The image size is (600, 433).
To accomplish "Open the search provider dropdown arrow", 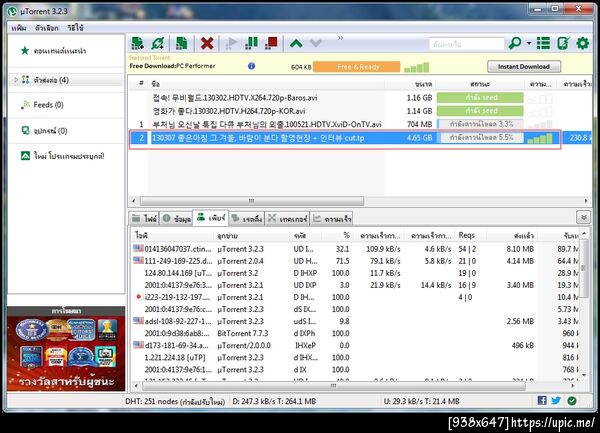I will (x=529, y=43).
